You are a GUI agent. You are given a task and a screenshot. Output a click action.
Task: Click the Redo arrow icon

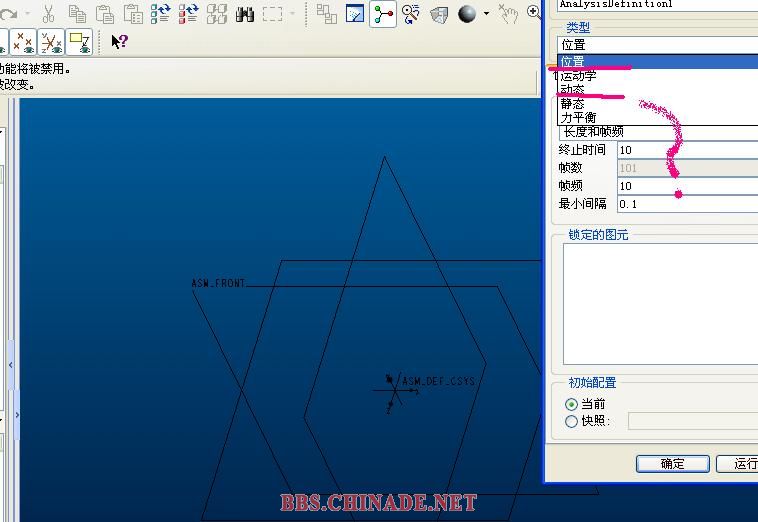click(9, 14)
